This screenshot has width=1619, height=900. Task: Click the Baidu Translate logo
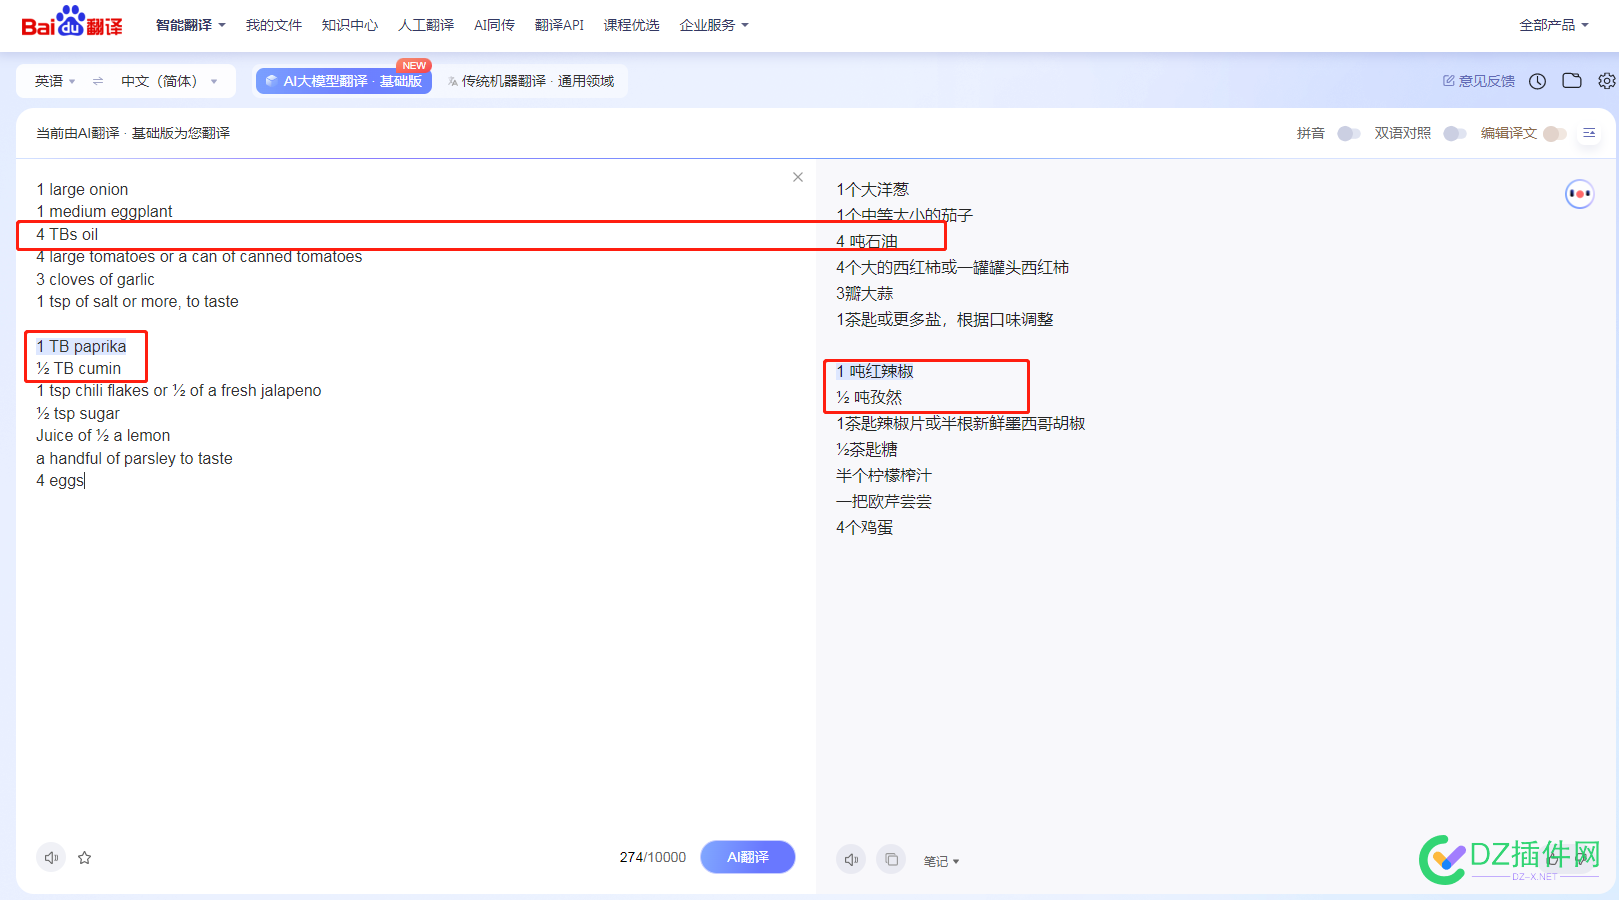click(x=72, y=22)
